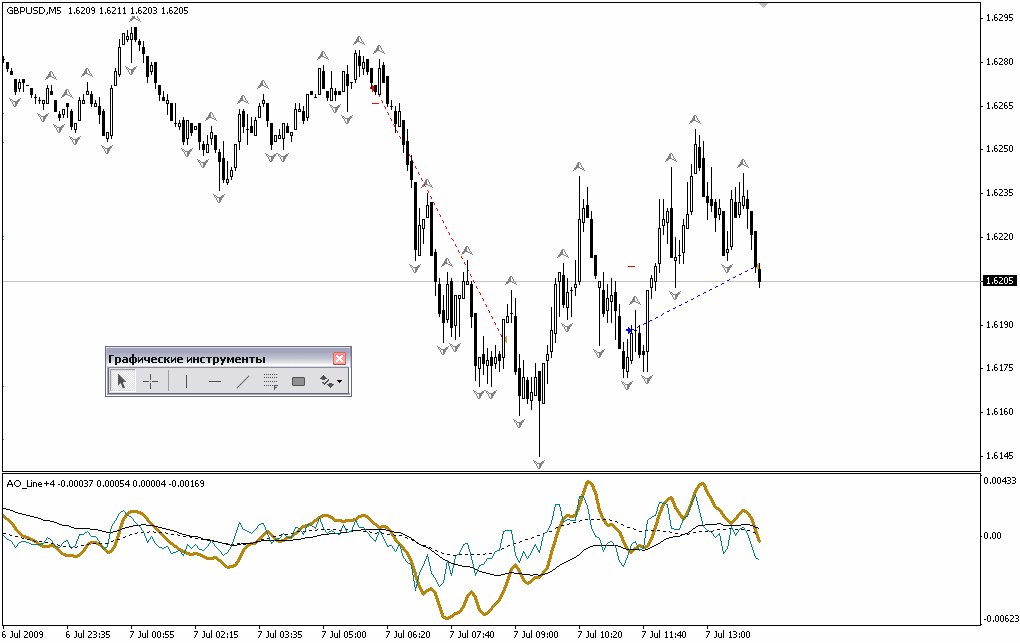Click the AO_Line+4 indicator label
Screen dimensions: 1020x643
[30, 483]
